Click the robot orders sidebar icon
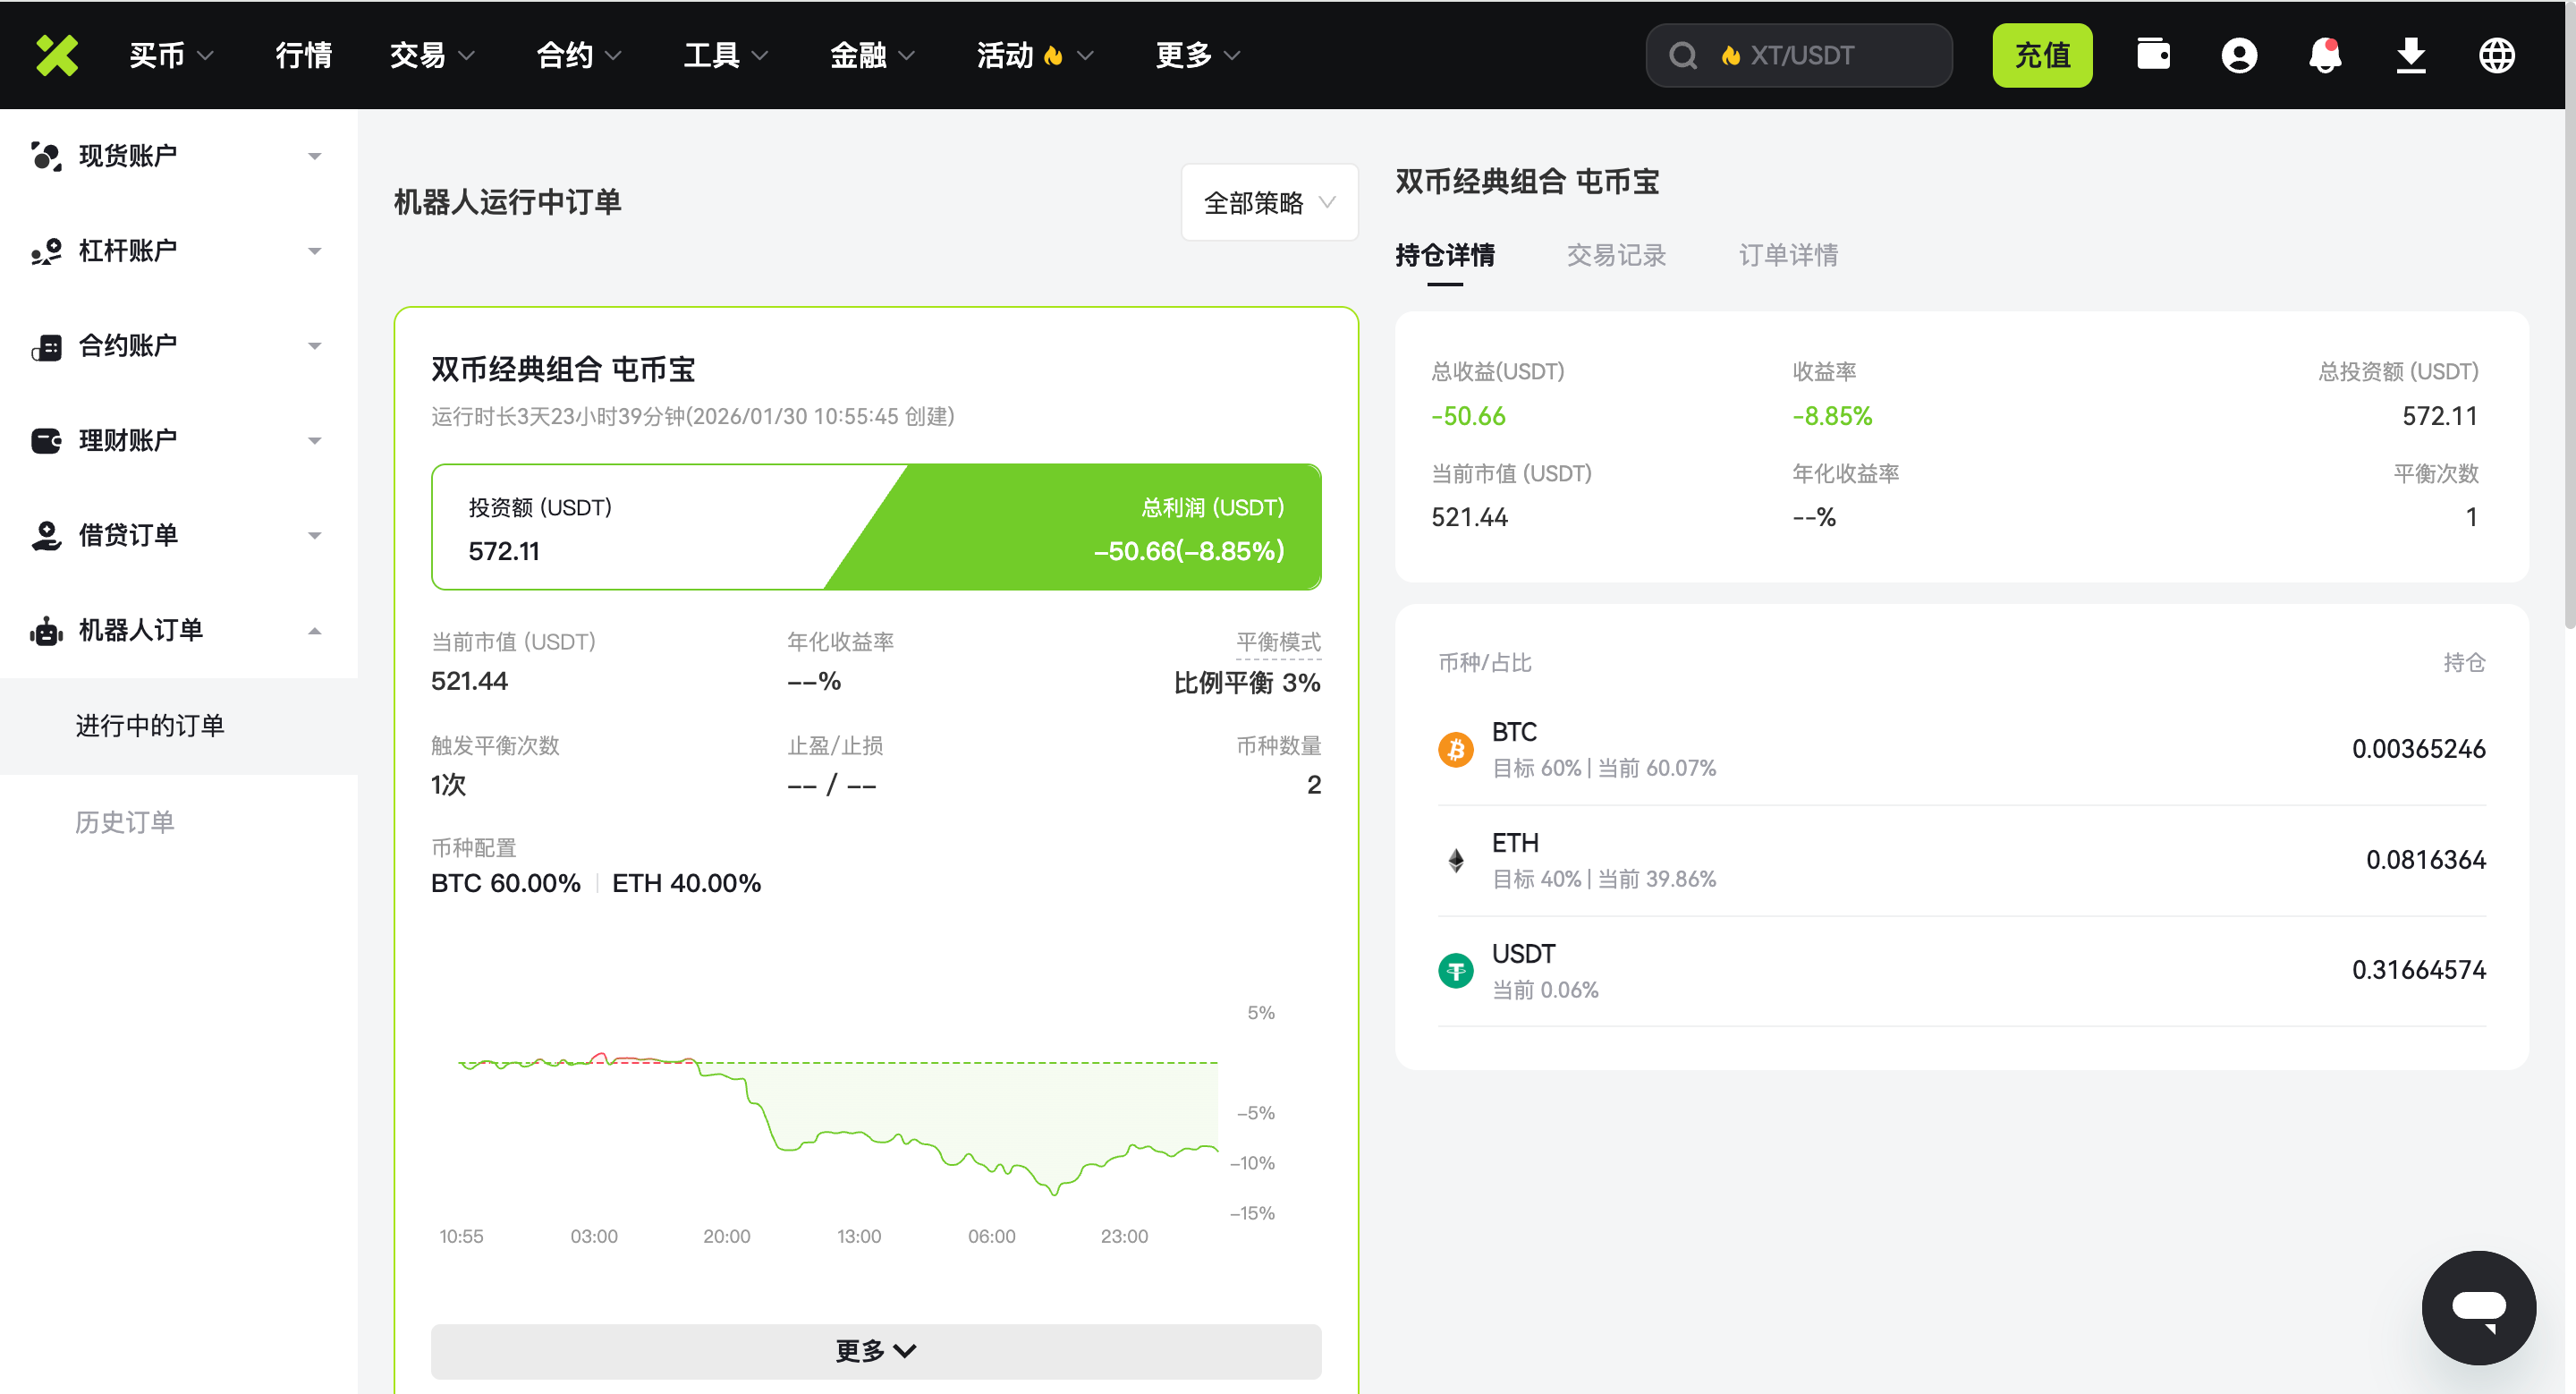Viewport: 2576px width, 1394px height. click(x=46, y=631)
